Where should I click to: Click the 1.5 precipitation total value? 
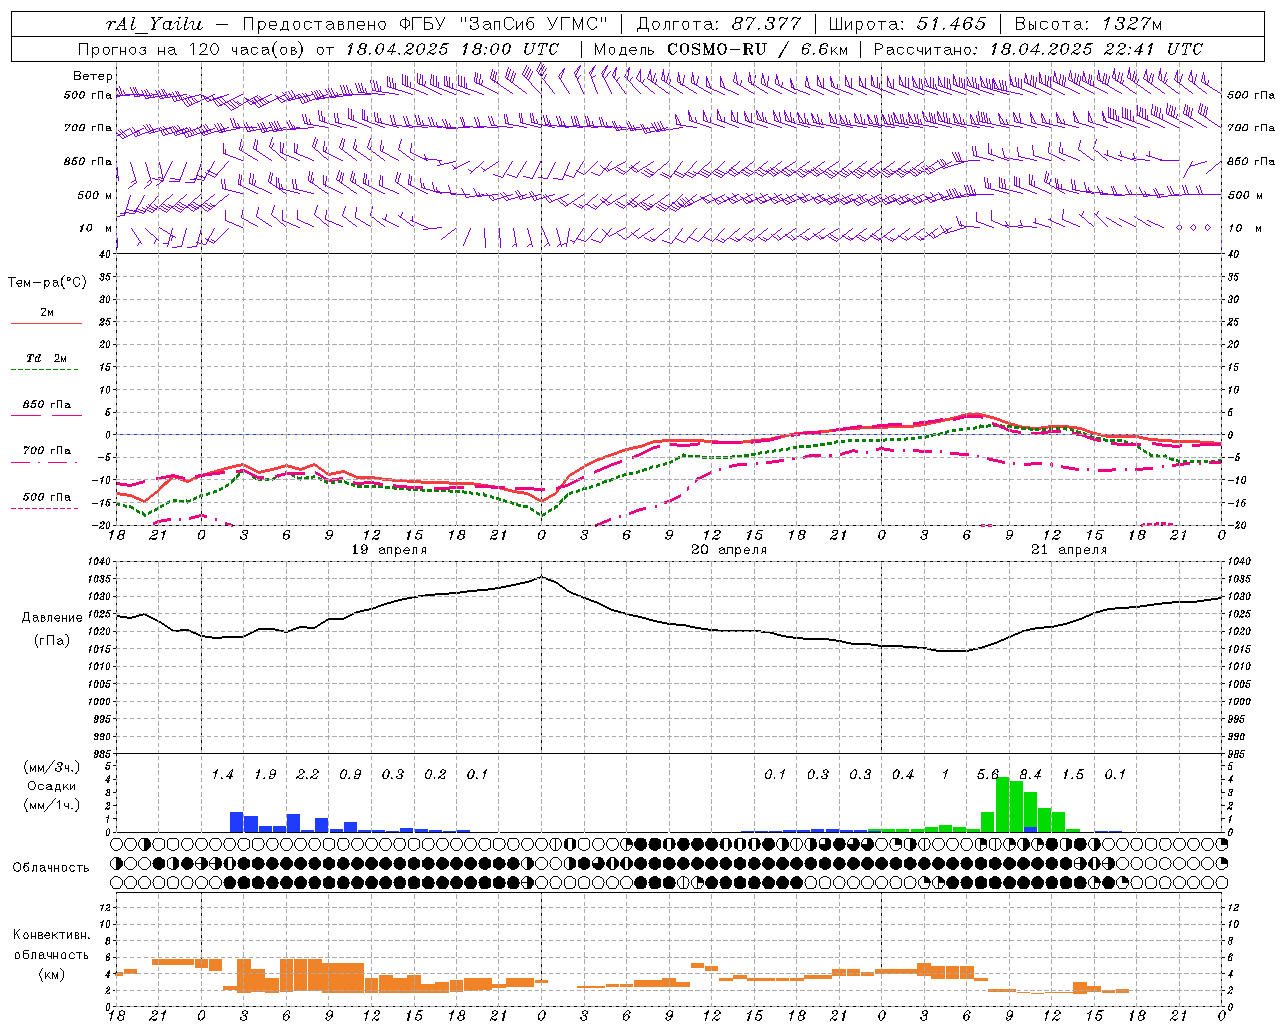[1072, 775]
